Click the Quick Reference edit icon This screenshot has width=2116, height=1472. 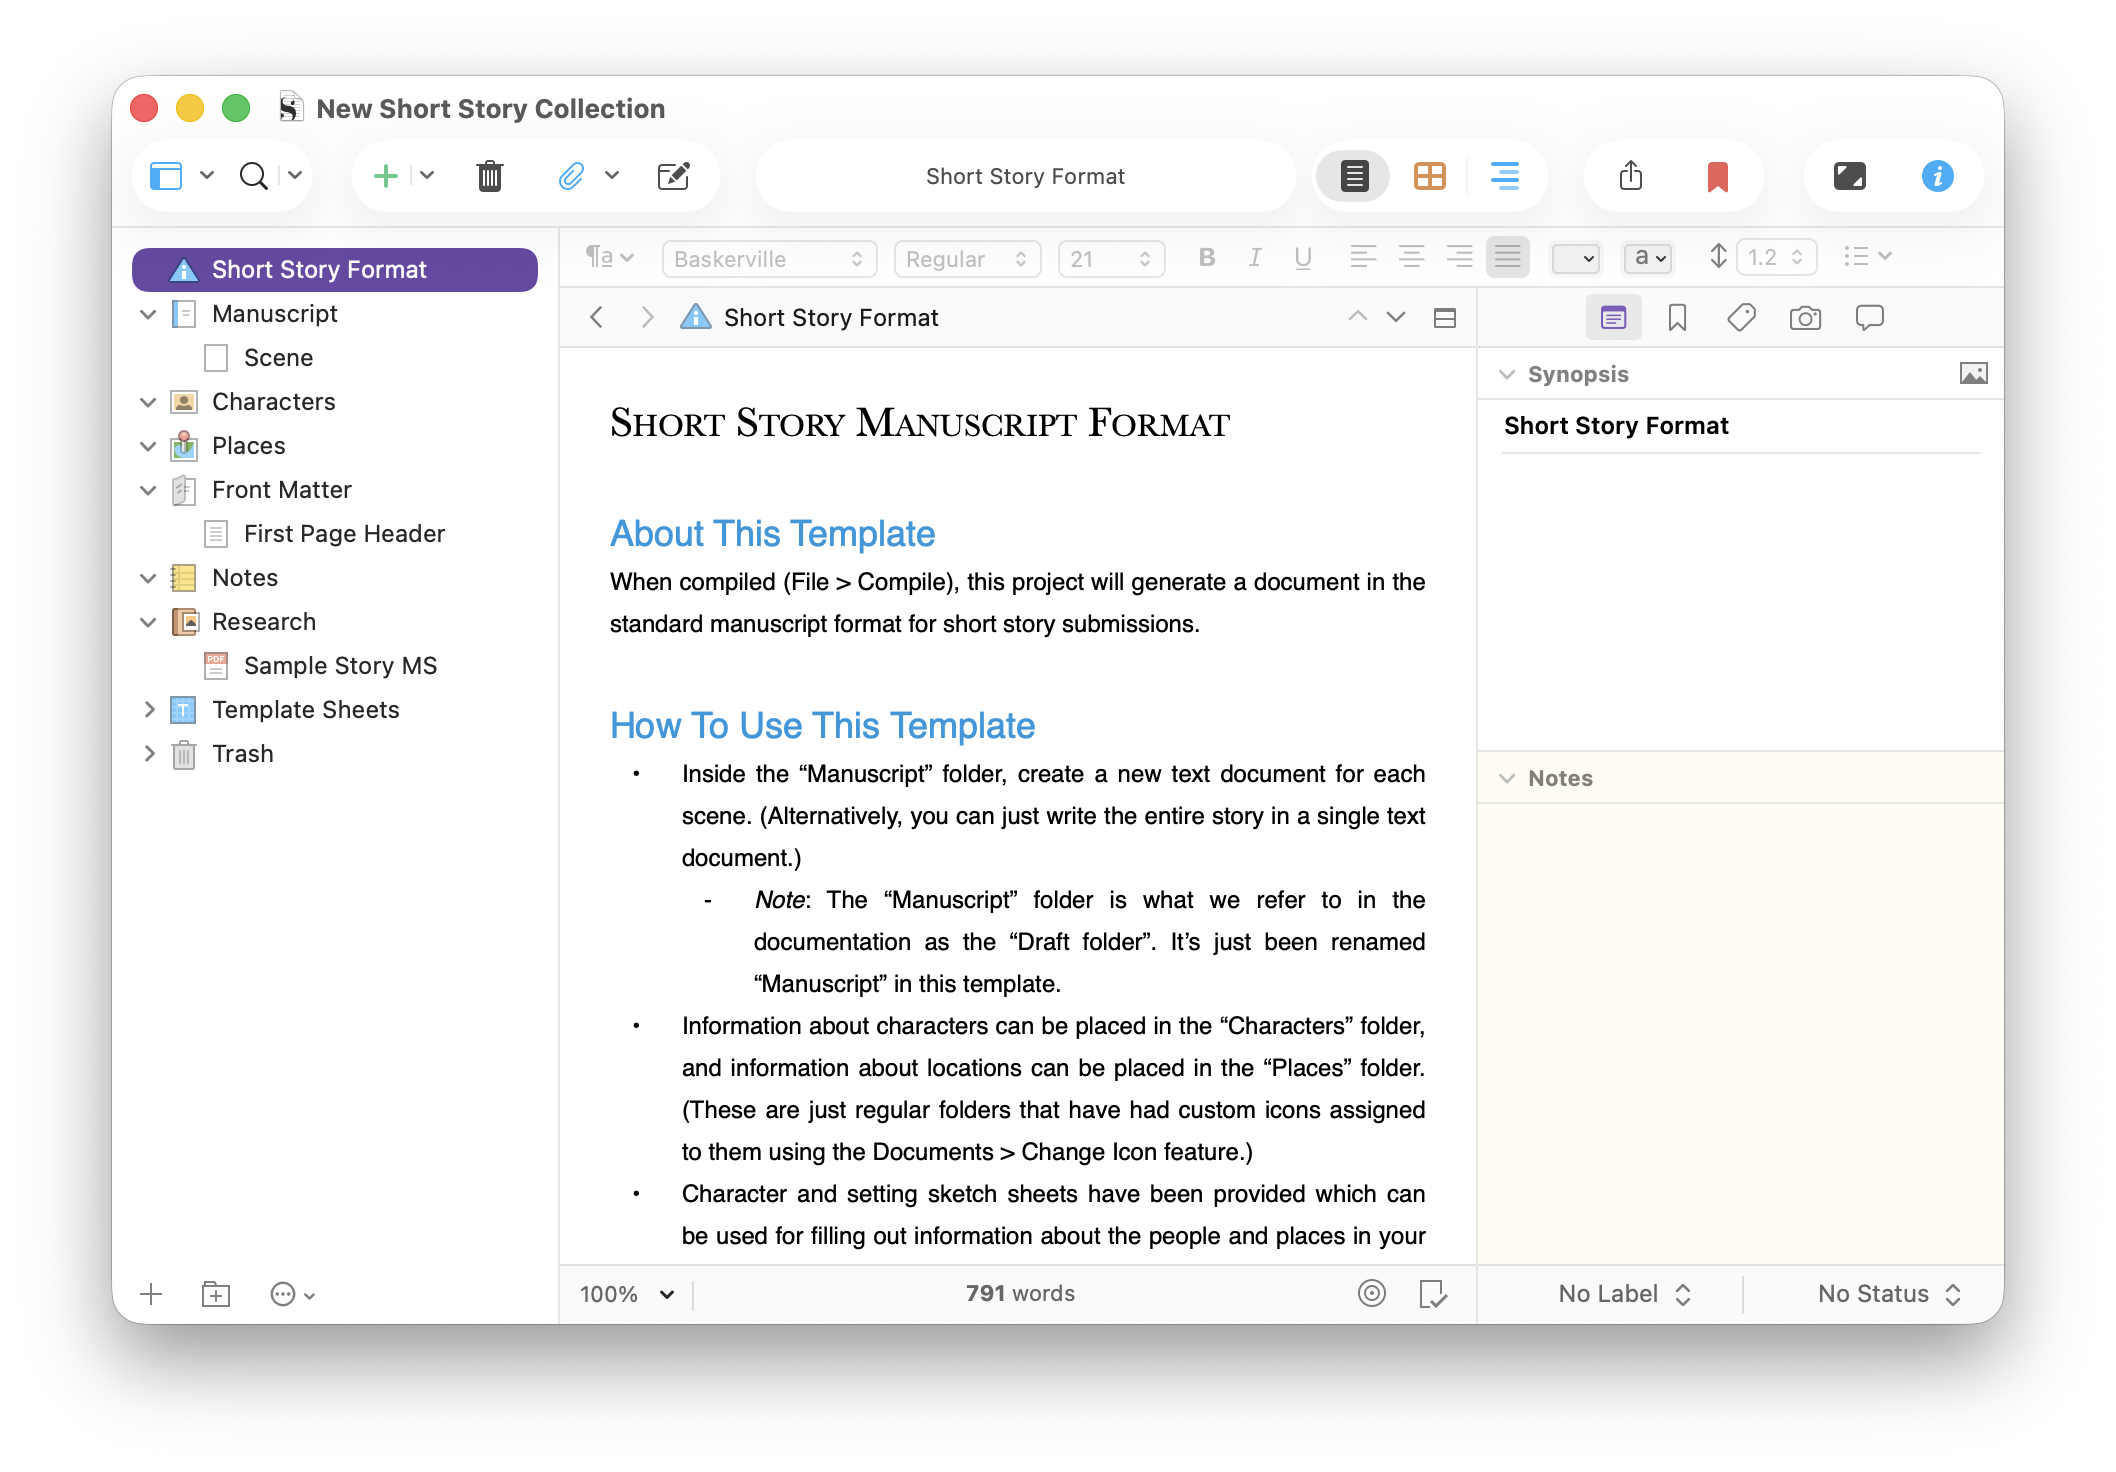[673, 176]
